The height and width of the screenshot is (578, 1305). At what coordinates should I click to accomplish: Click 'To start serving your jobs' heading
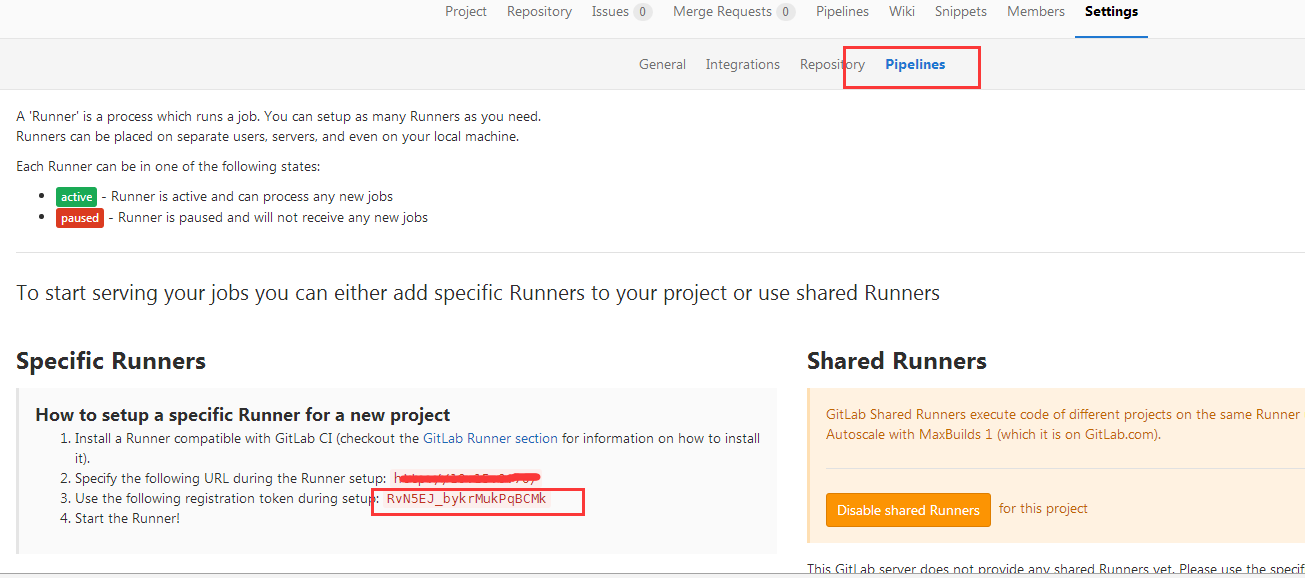pos(478,293)
